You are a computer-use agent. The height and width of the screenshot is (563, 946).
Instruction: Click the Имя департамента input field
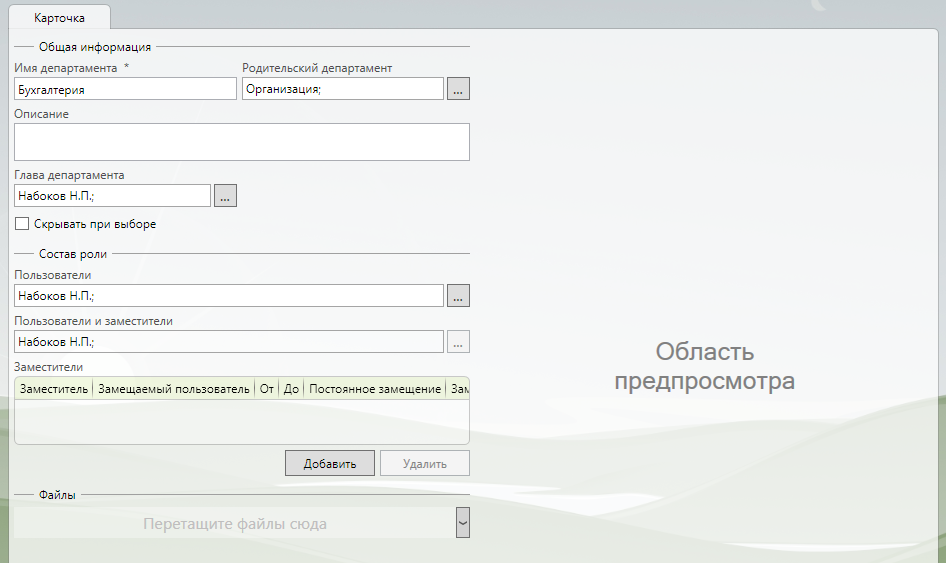click(x=125, y=89)
